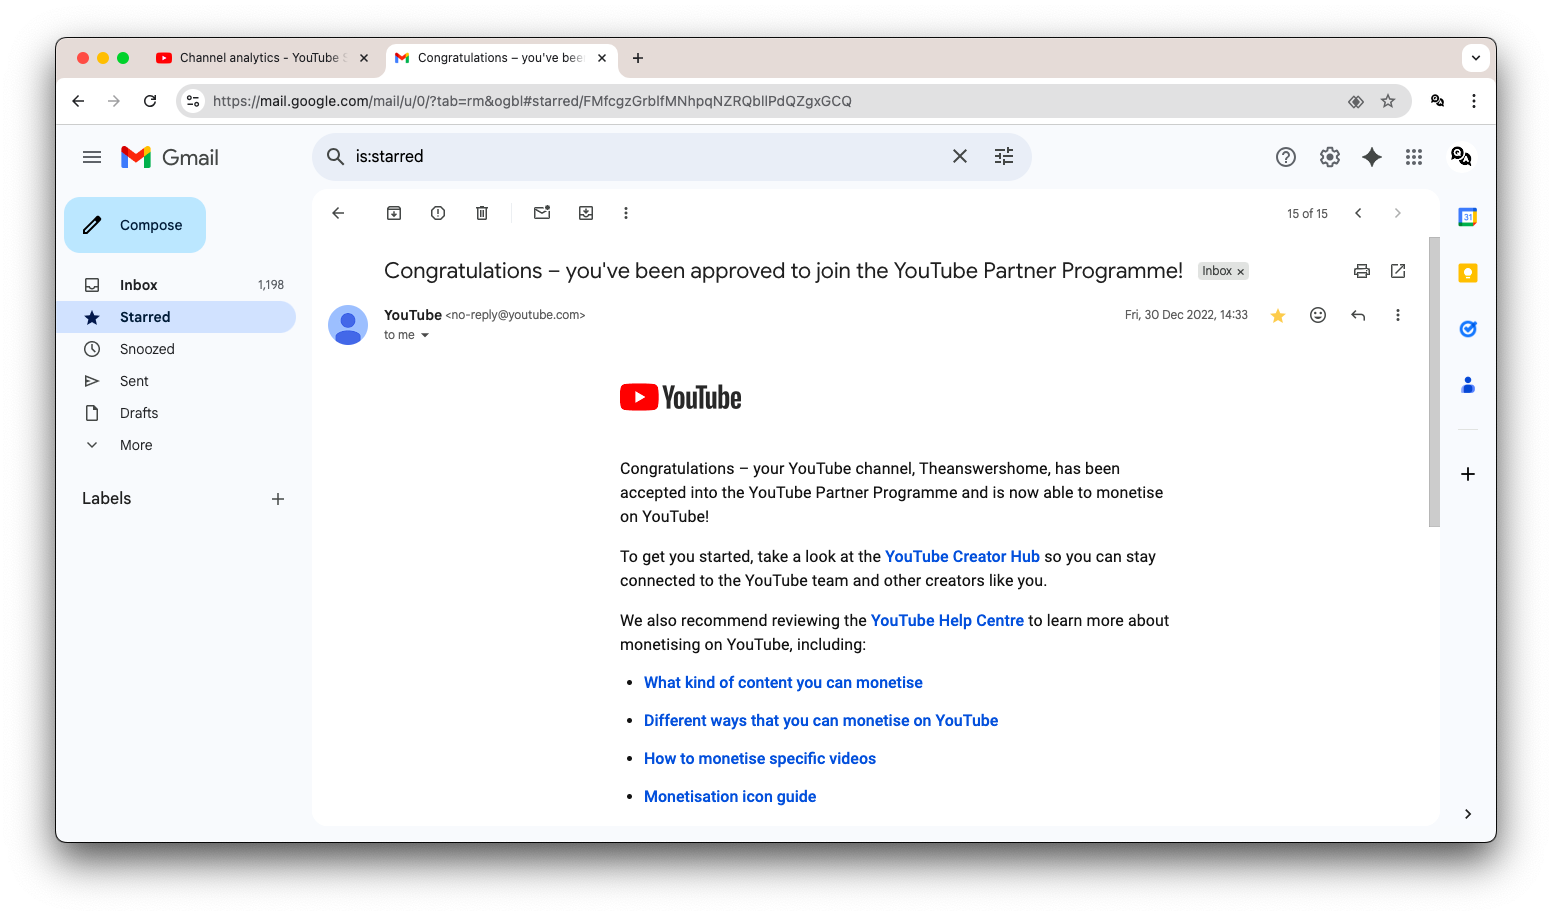Open the toolbar More options menu
Viewport: 1552px width, 916px height.
626,213
